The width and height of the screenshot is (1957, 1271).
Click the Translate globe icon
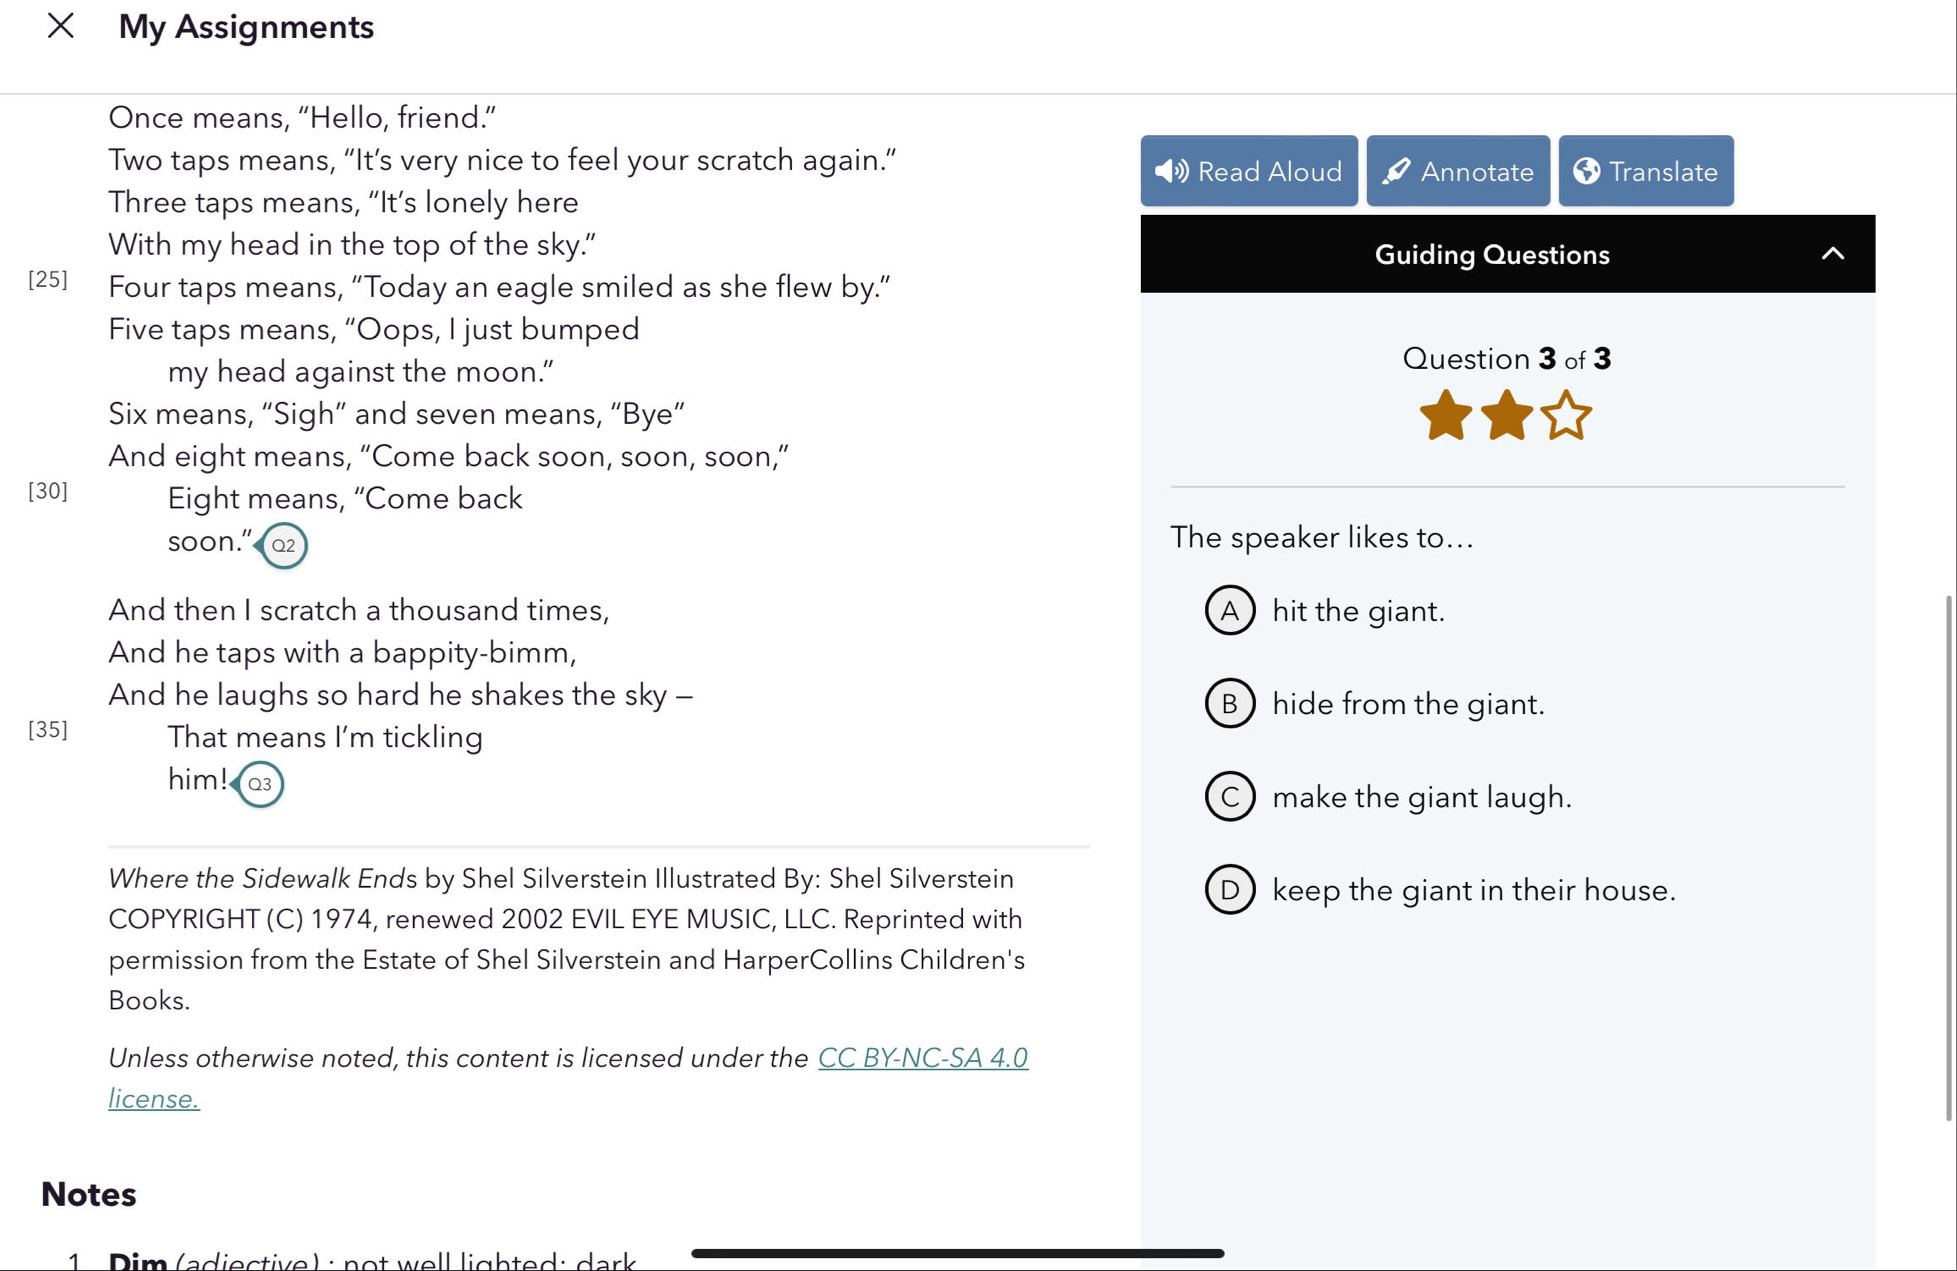(1586, 171)
